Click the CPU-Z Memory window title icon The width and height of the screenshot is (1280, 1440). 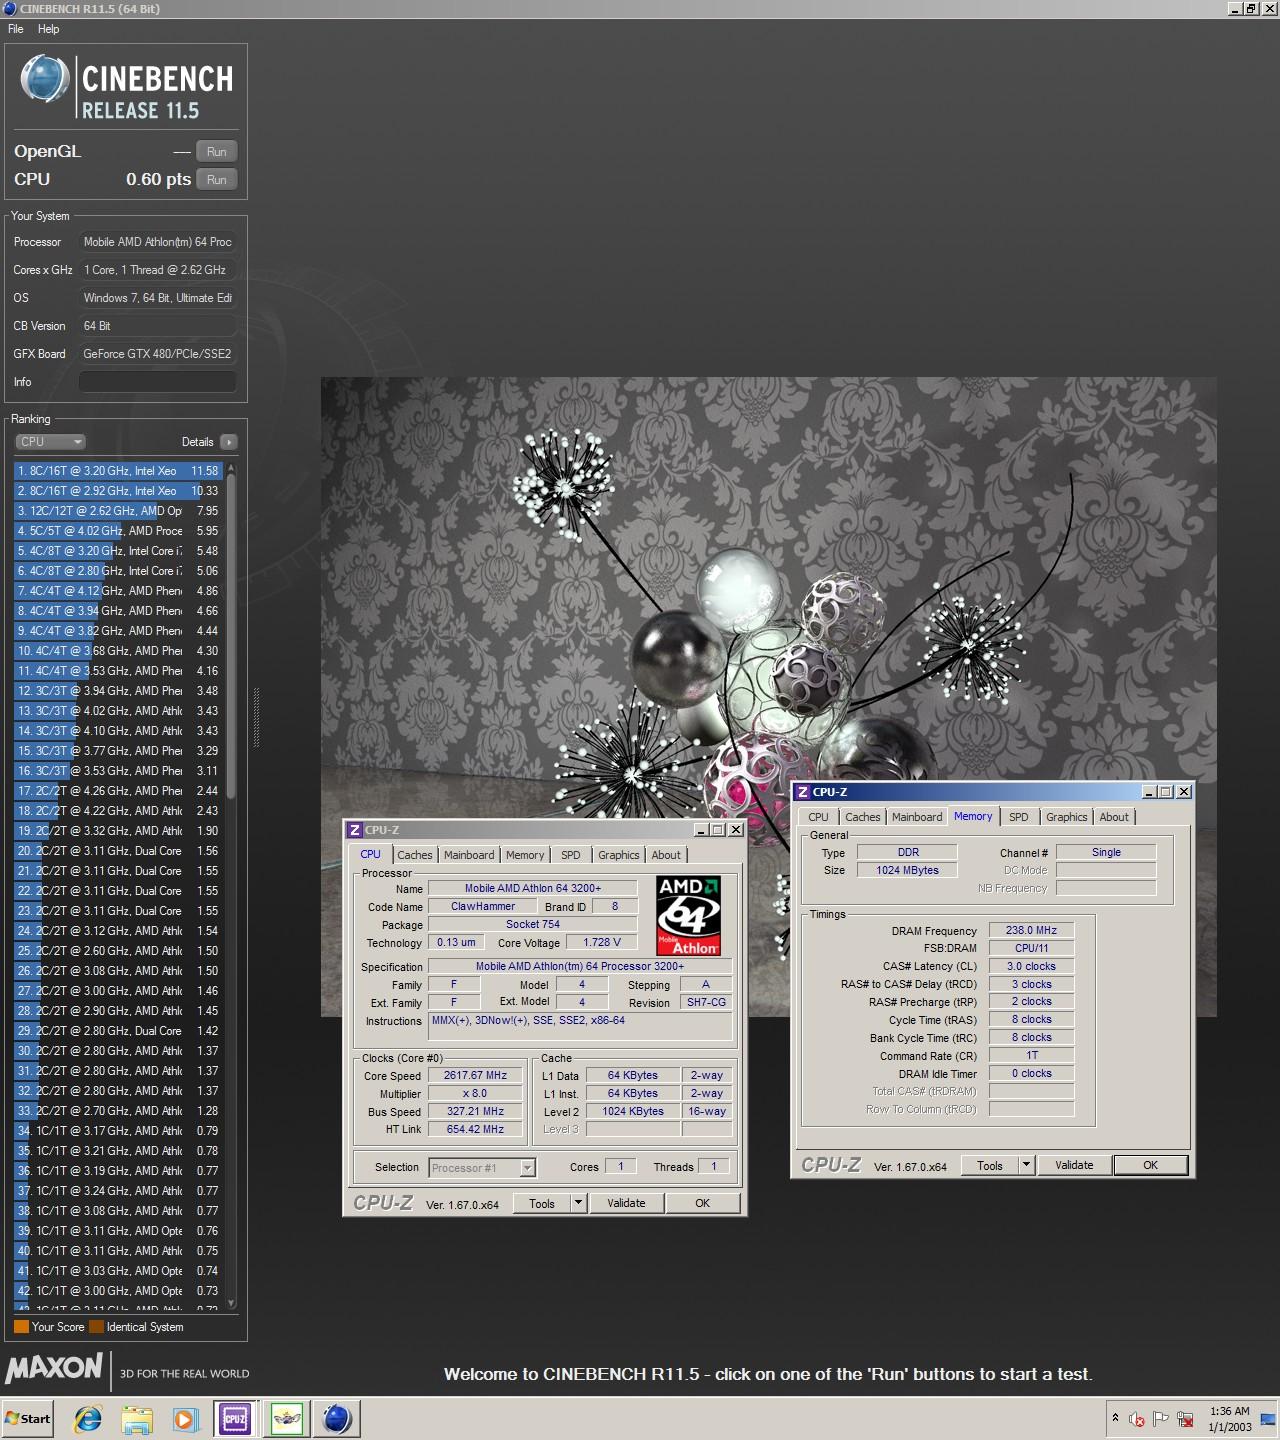[802, 791]
